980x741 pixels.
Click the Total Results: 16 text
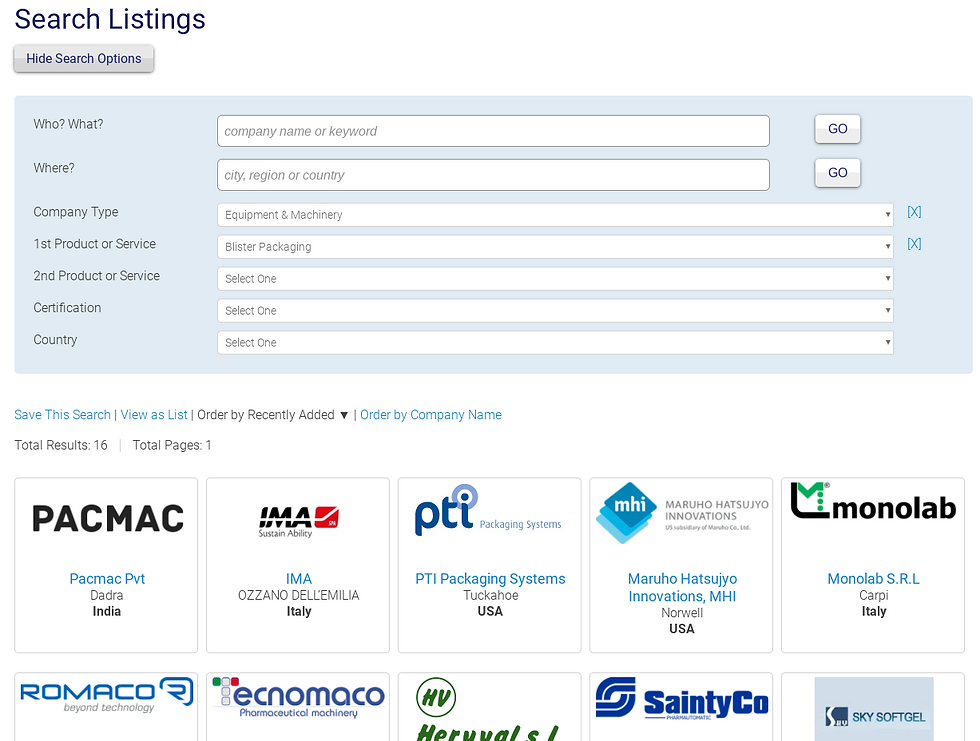point(61,445)
